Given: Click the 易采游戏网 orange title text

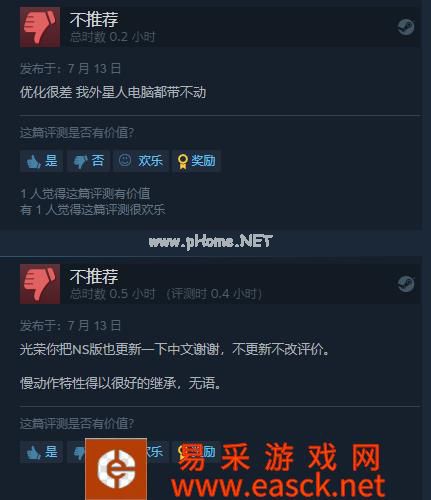Looking at the screenshot, I should click(x=280, y=457).
